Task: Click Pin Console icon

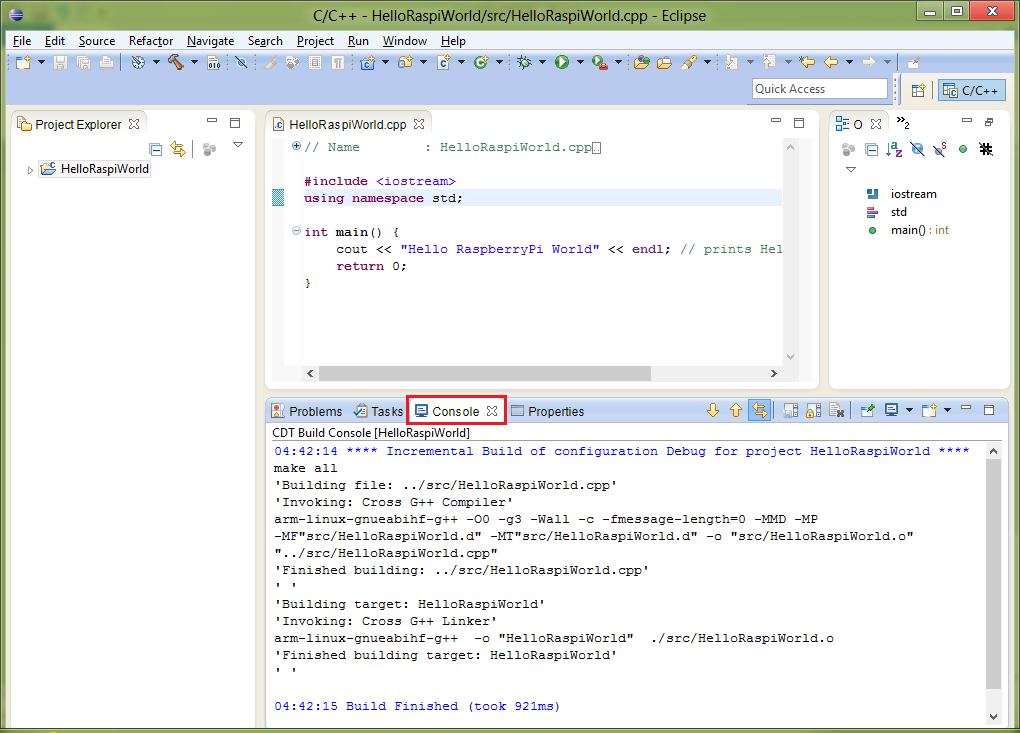Action: click(867, 410)
